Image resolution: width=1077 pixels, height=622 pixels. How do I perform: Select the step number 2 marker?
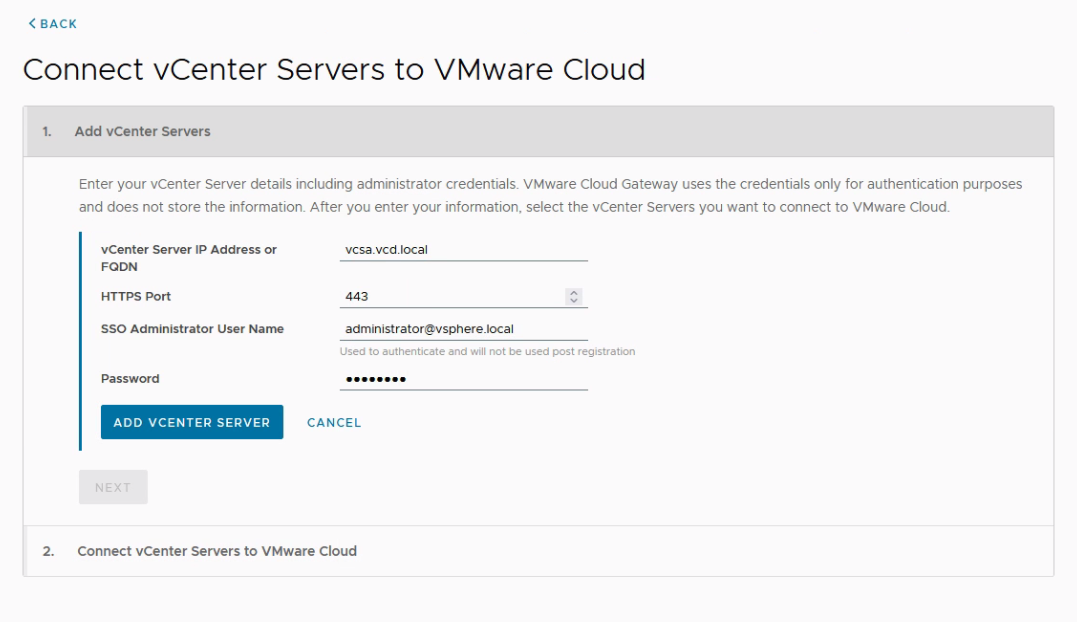(48, 551)
